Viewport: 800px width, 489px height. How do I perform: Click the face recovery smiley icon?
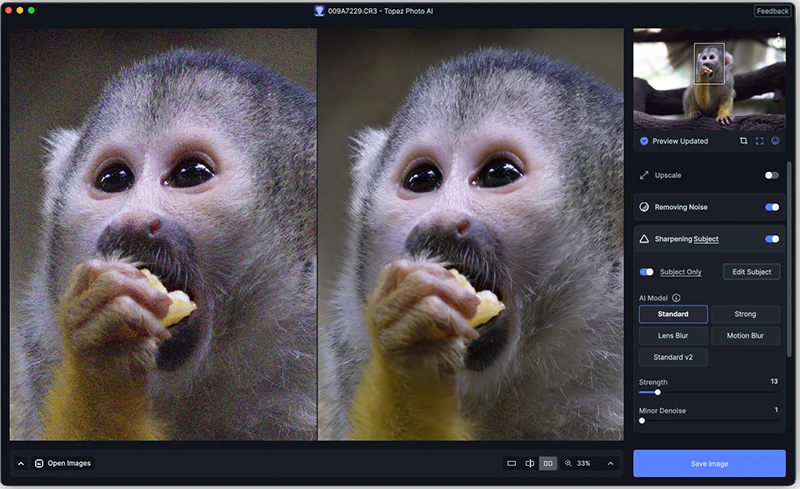click(775, 141)
